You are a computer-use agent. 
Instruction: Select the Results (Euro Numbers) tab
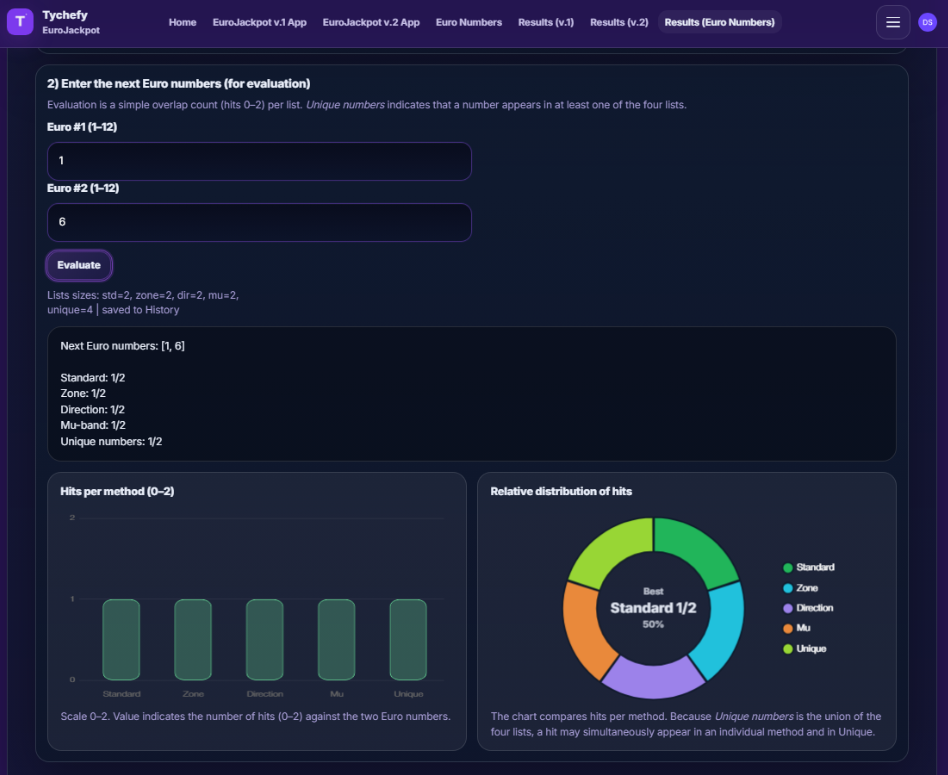coord(719,22)
